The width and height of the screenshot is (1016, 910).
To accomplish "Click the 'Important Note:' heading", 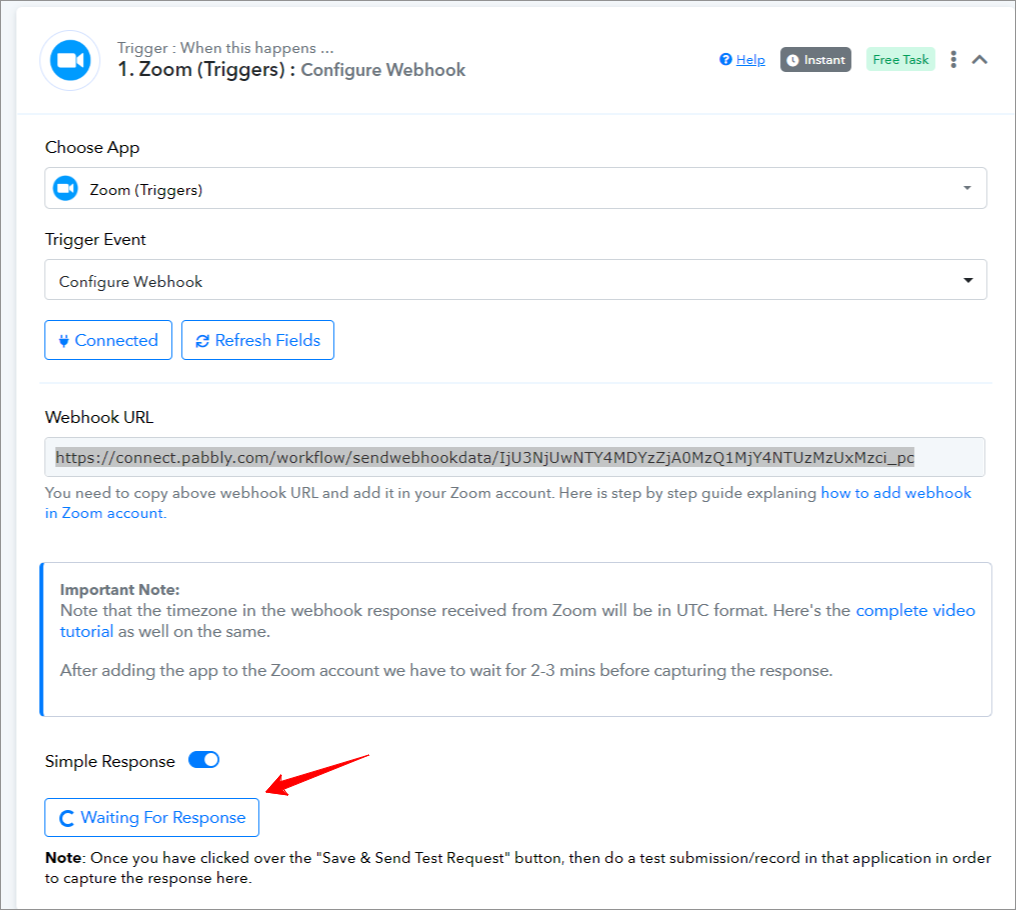I will click(120, 590).
